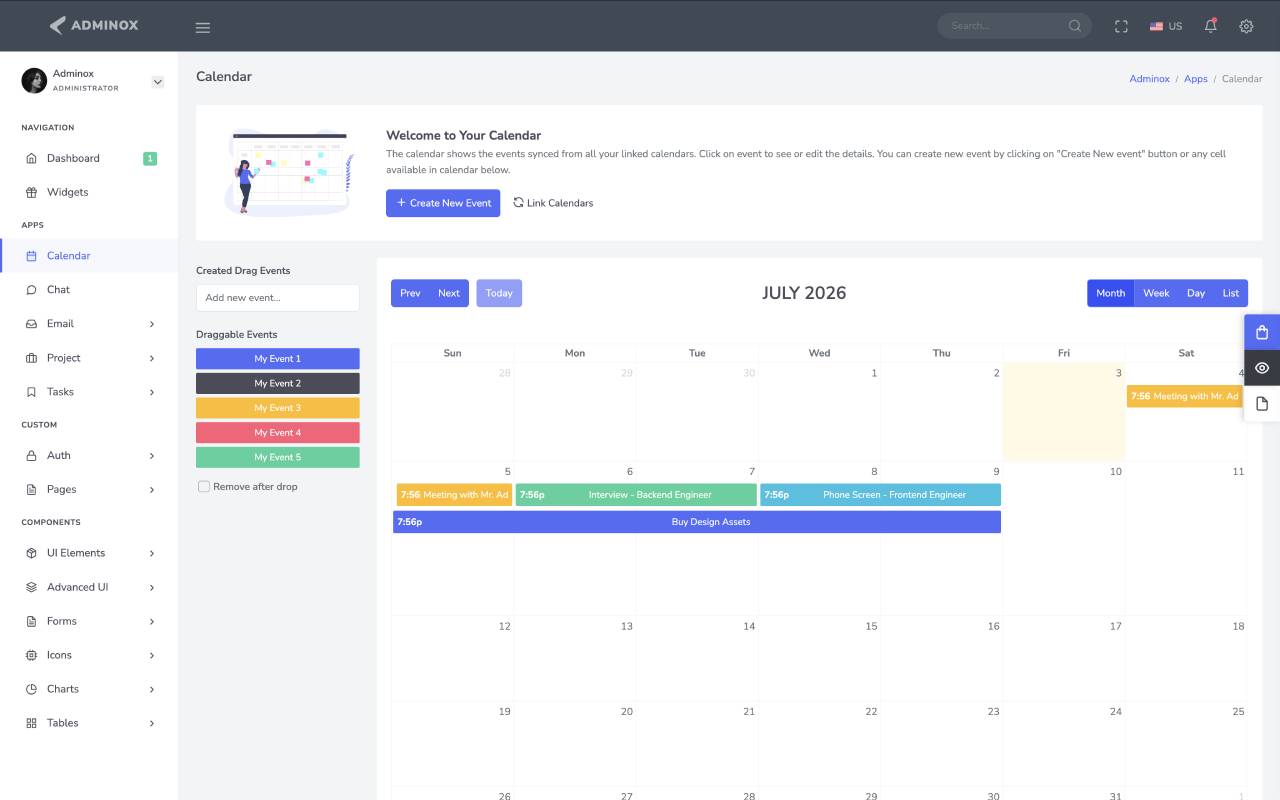
Task: Click the Forms file icon
Action: pyautogui.click(x=31, y=621)
